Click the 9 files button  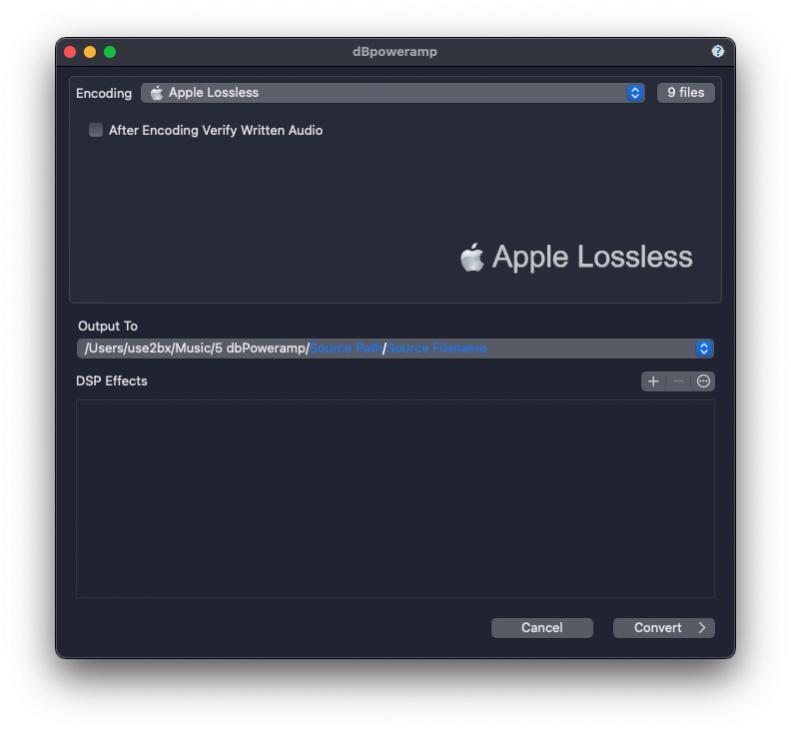click(x=686, y=93)
